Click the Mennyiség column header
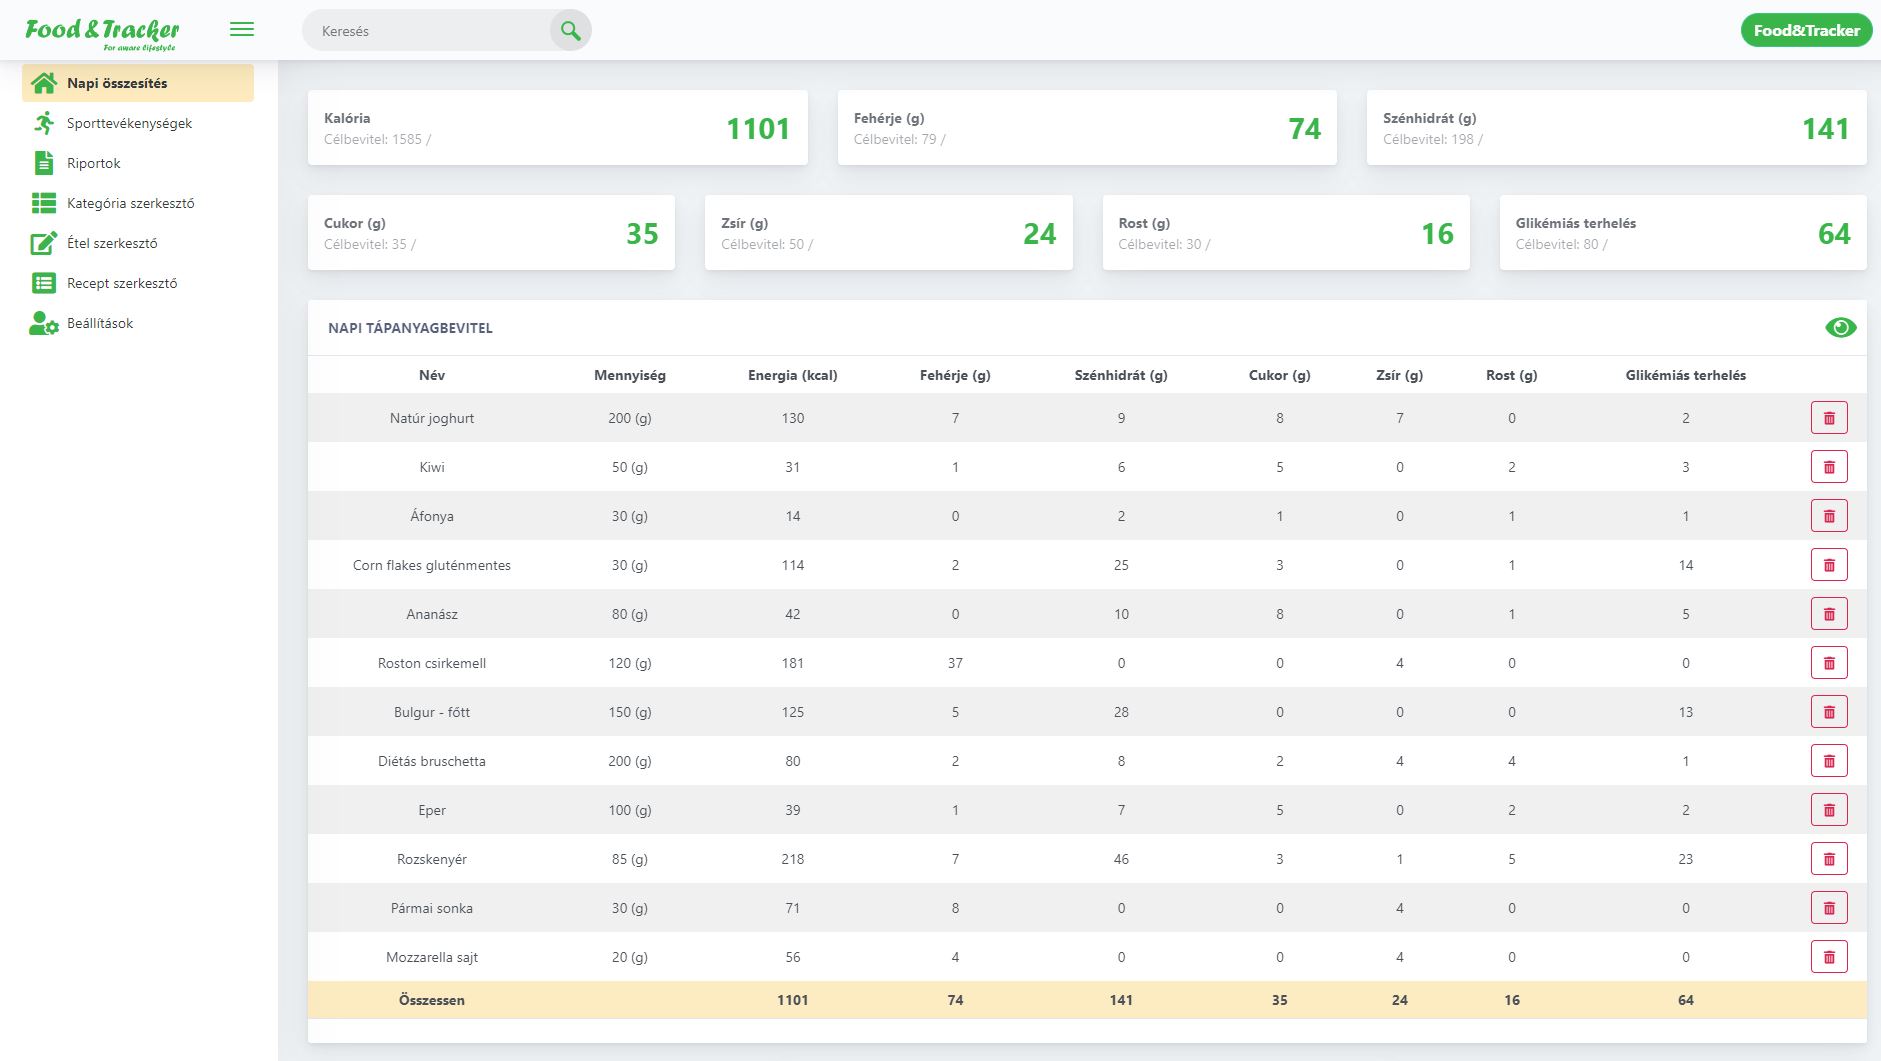 click(630, 375)
